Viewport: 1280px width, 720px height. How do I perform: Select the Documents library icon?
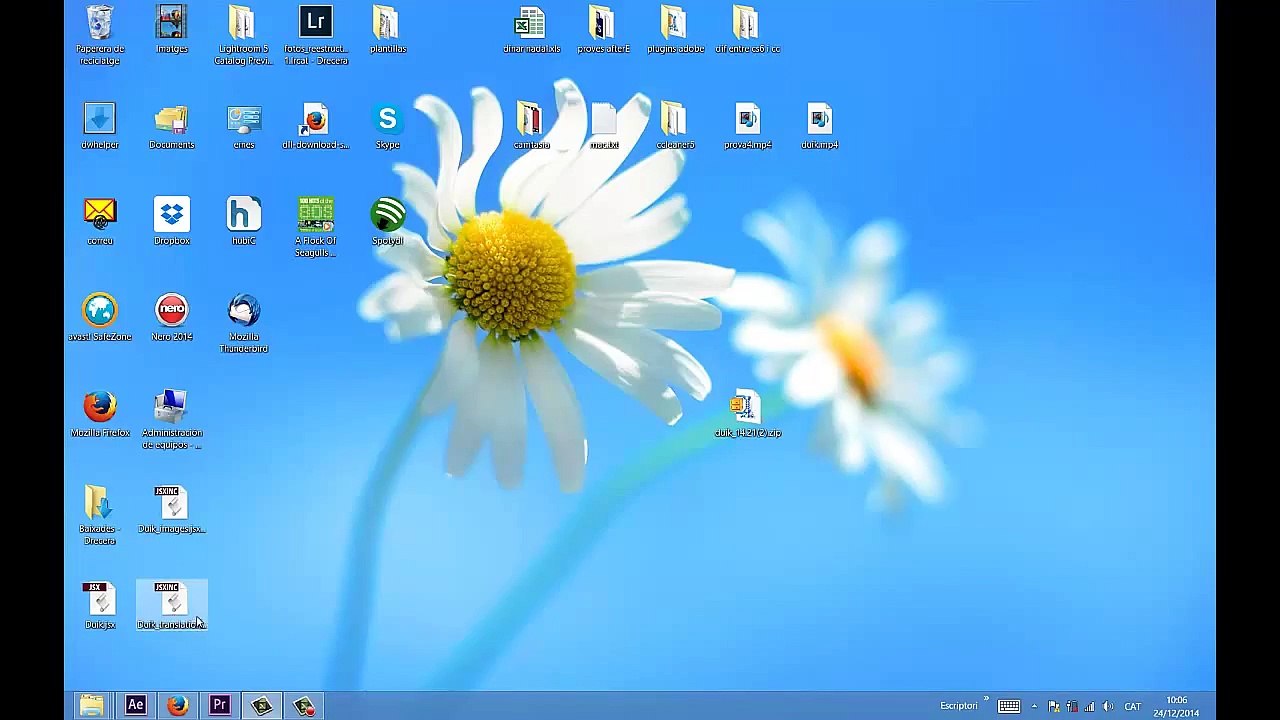(x=172, y=125)
